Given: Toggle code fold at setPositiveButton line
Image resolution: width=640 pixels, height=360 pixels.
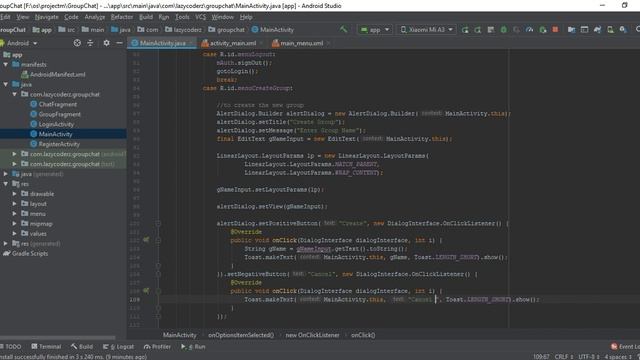Looking at the screenshot, I should [x=158, y=223].
